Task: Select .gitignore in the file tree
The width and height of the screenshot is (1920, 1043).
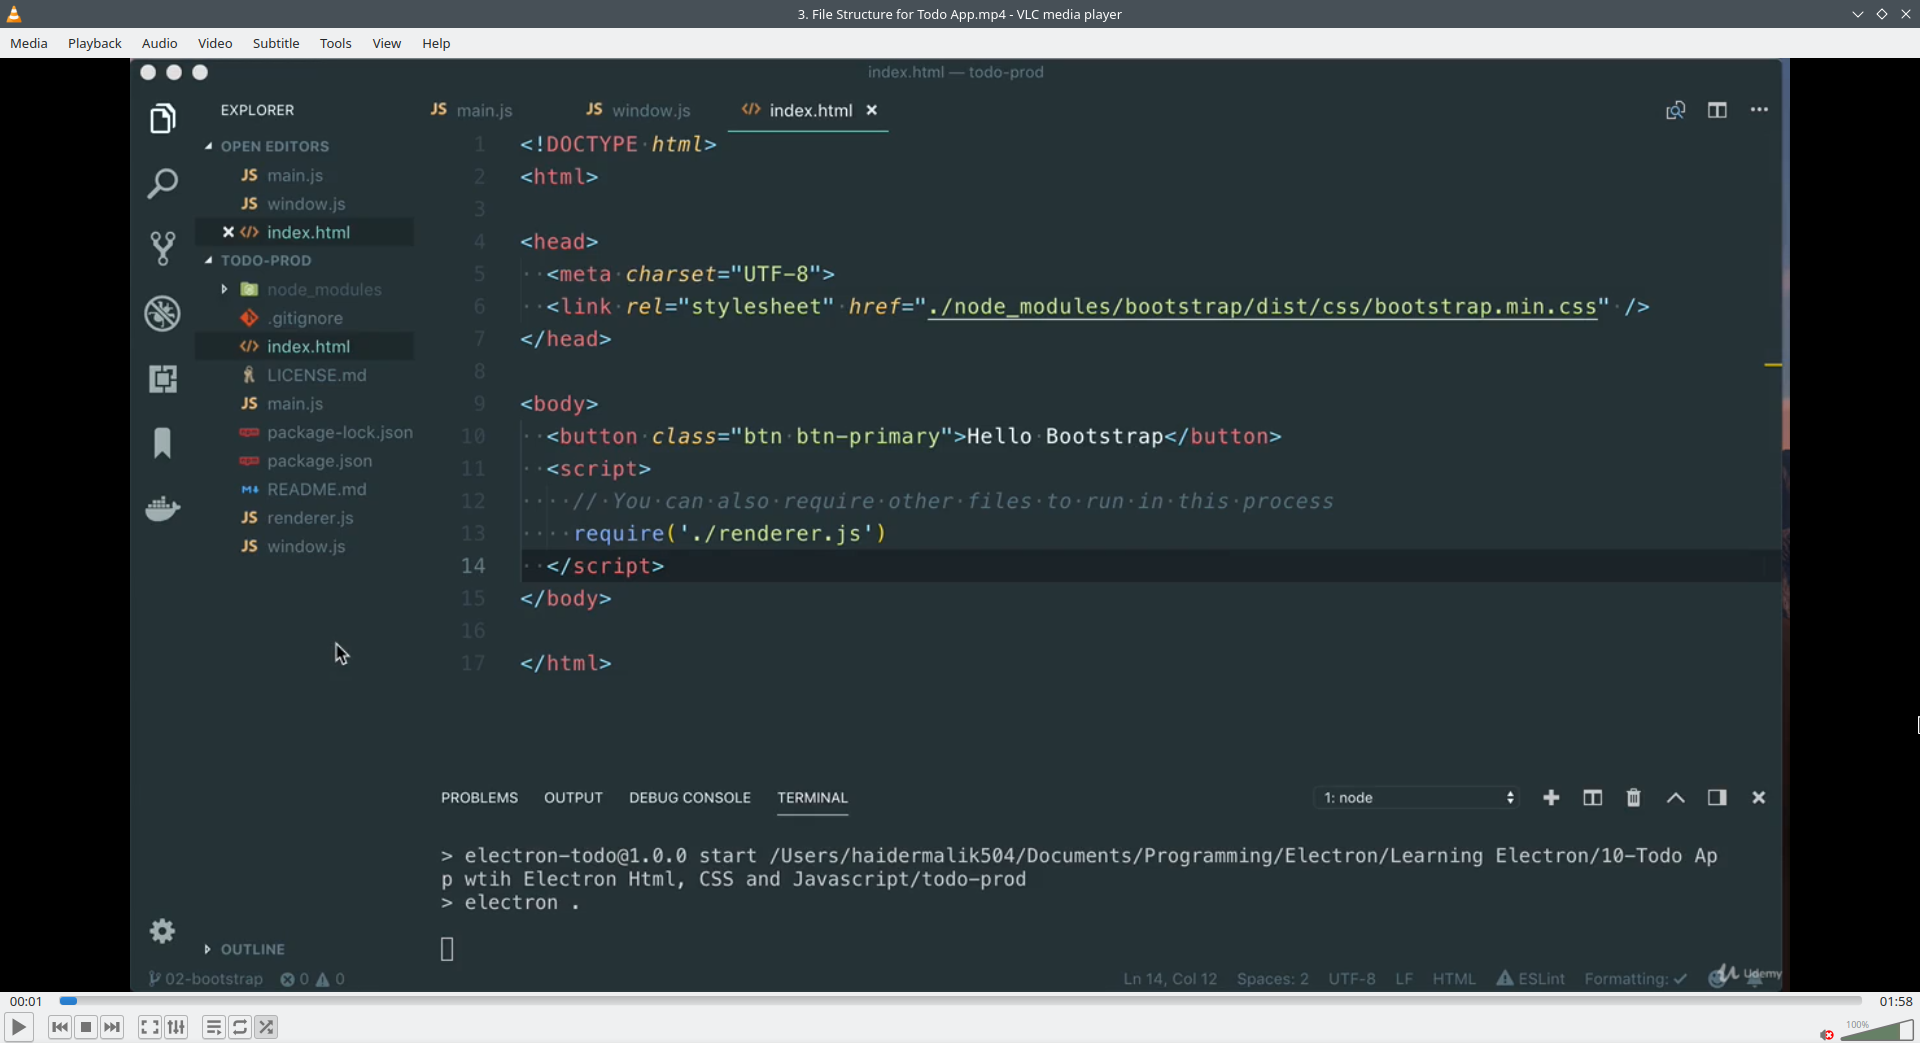Action: [305, 318]
